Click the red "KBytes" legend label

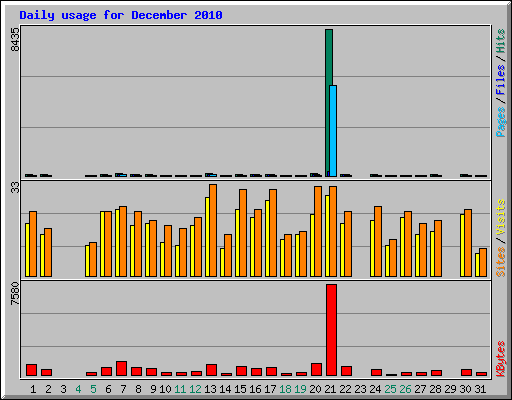coord(501,359)
